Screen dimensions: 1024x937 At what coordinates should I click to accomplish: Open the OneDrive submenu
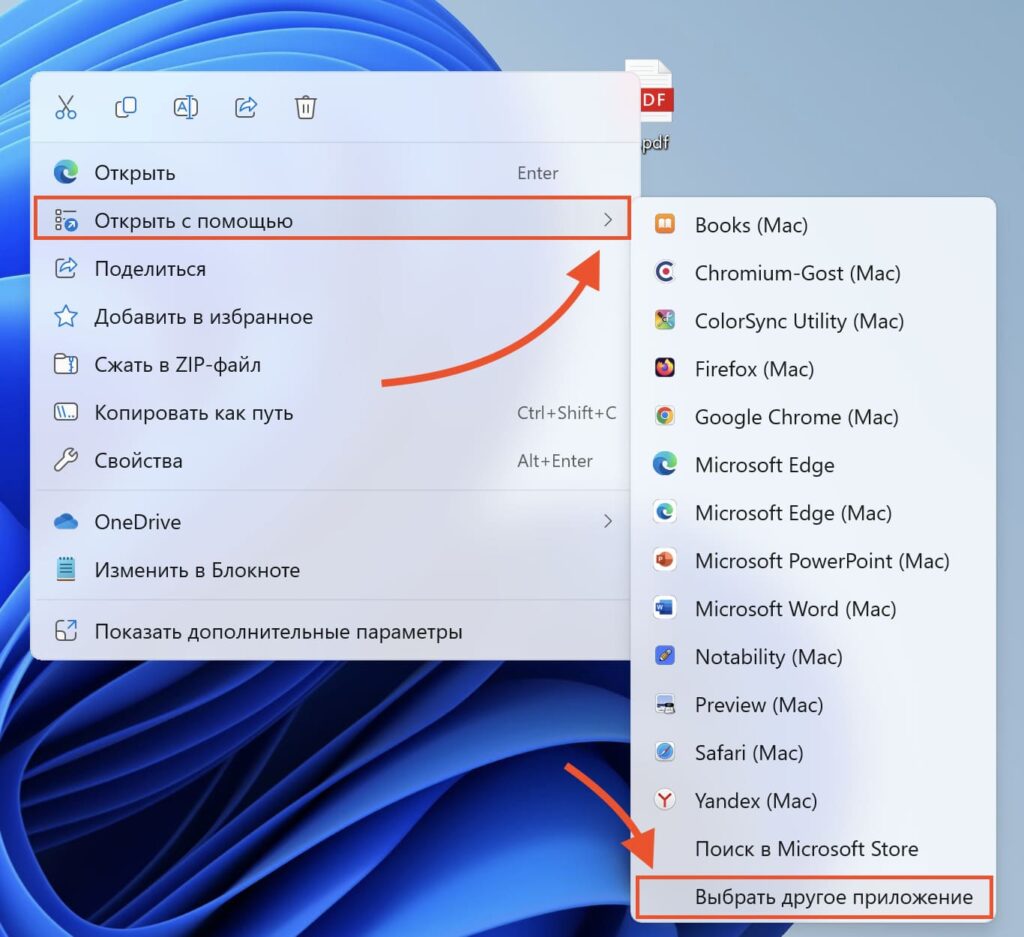tap(331, 522)
